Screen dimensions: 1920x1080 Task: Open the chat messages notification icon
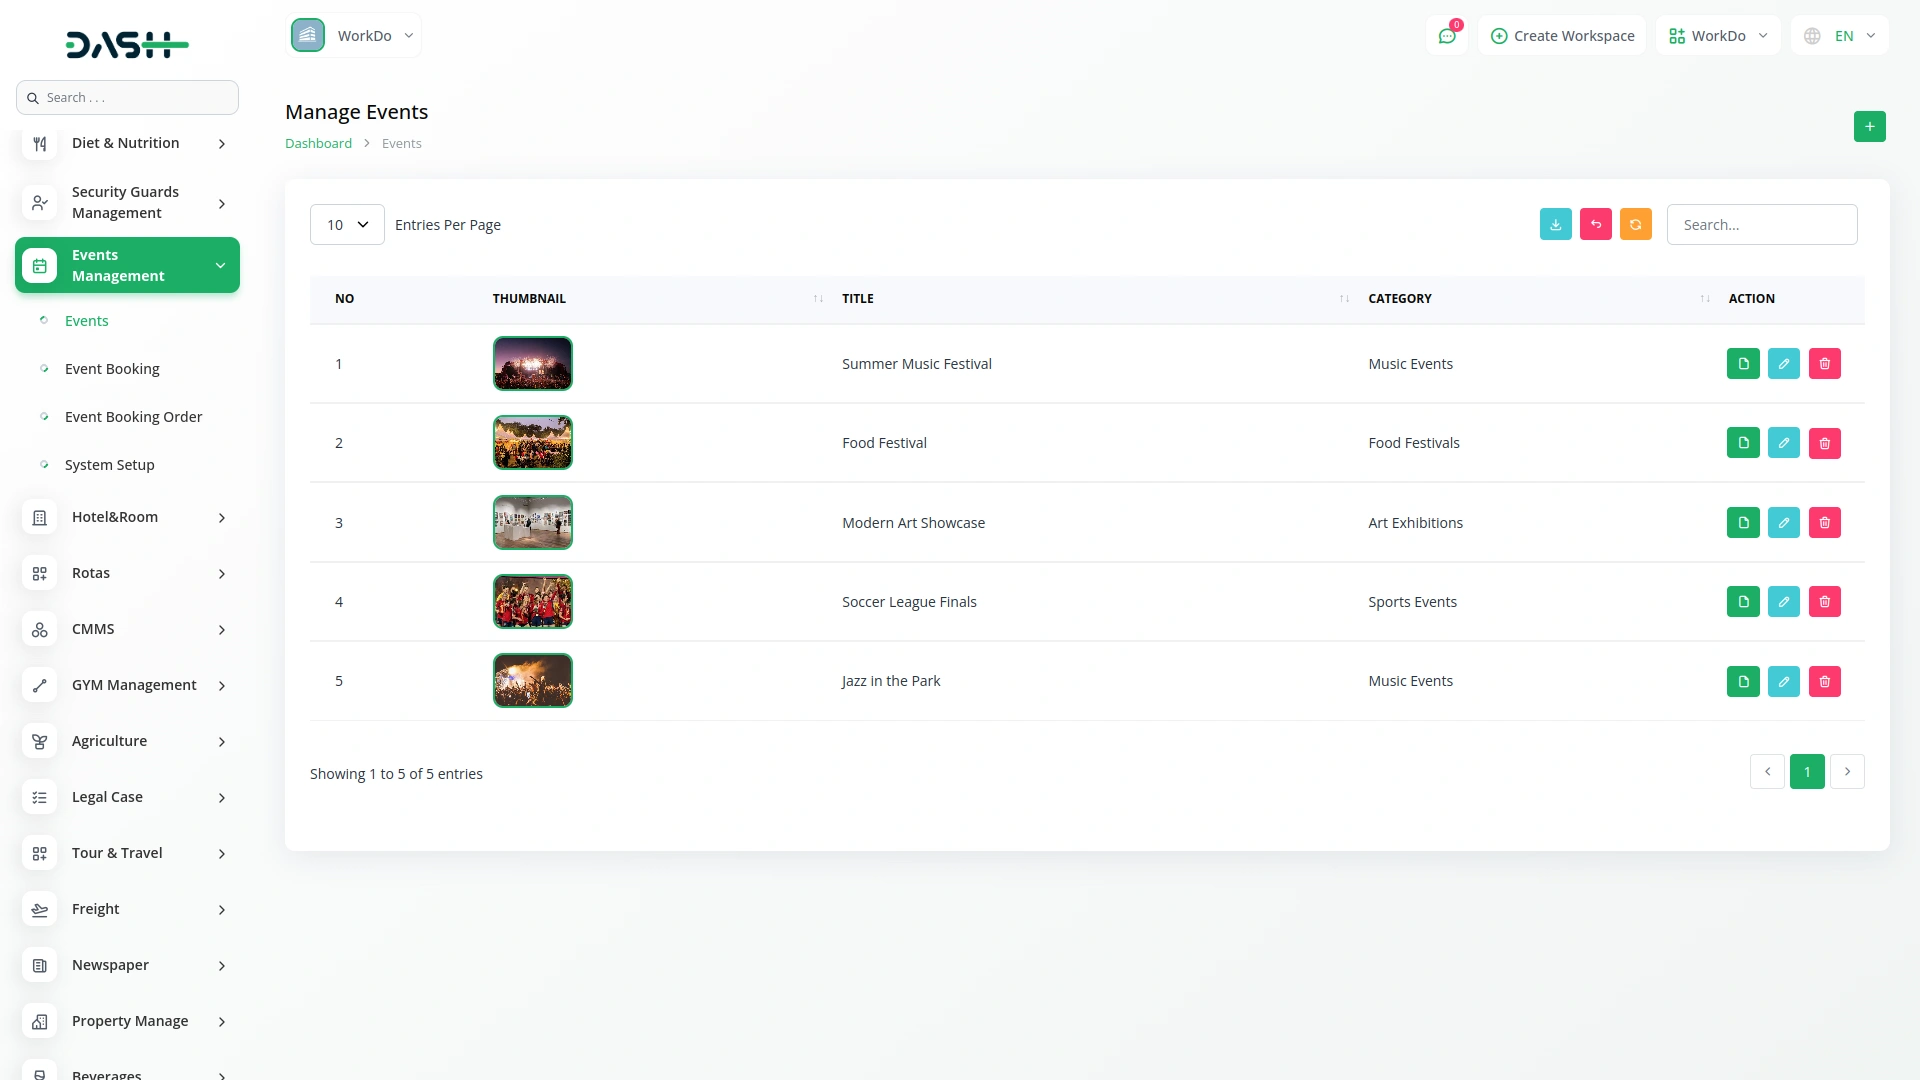click(1446, 36)
